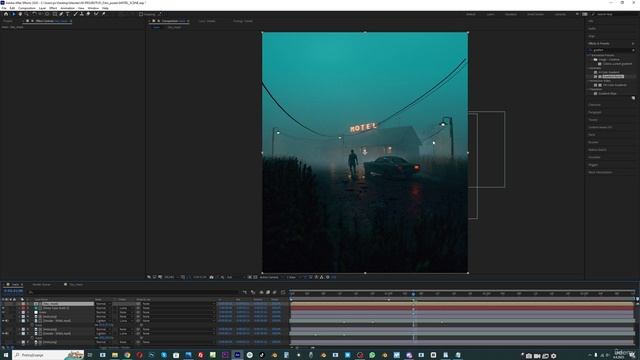Select the Gradient Wipe effect

pos(607,93)
